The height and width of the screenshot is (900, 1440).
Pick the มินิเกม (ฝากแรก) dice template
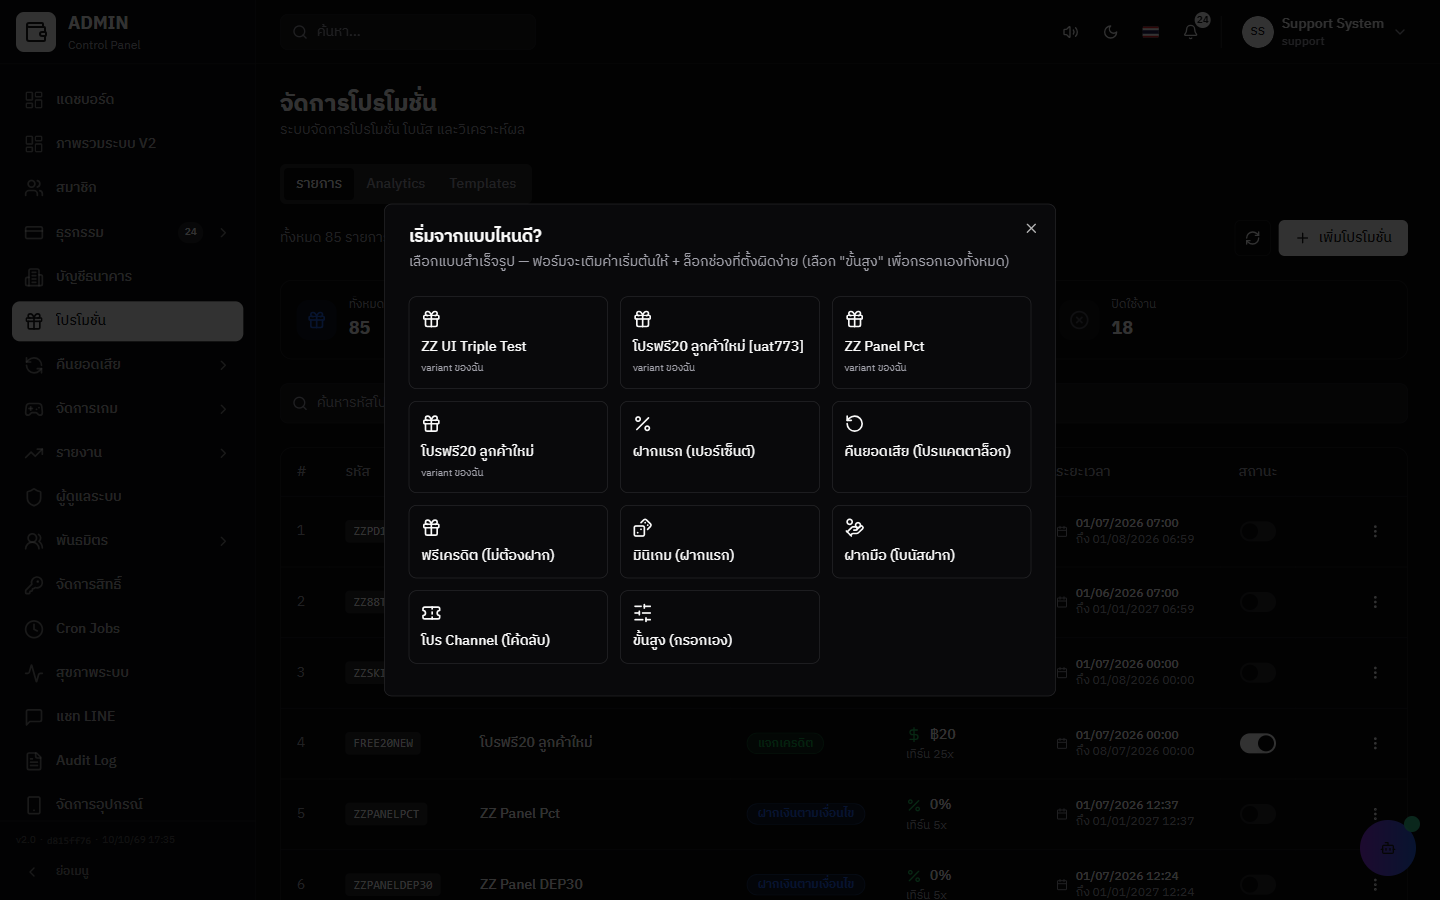[x=720, y=542]
